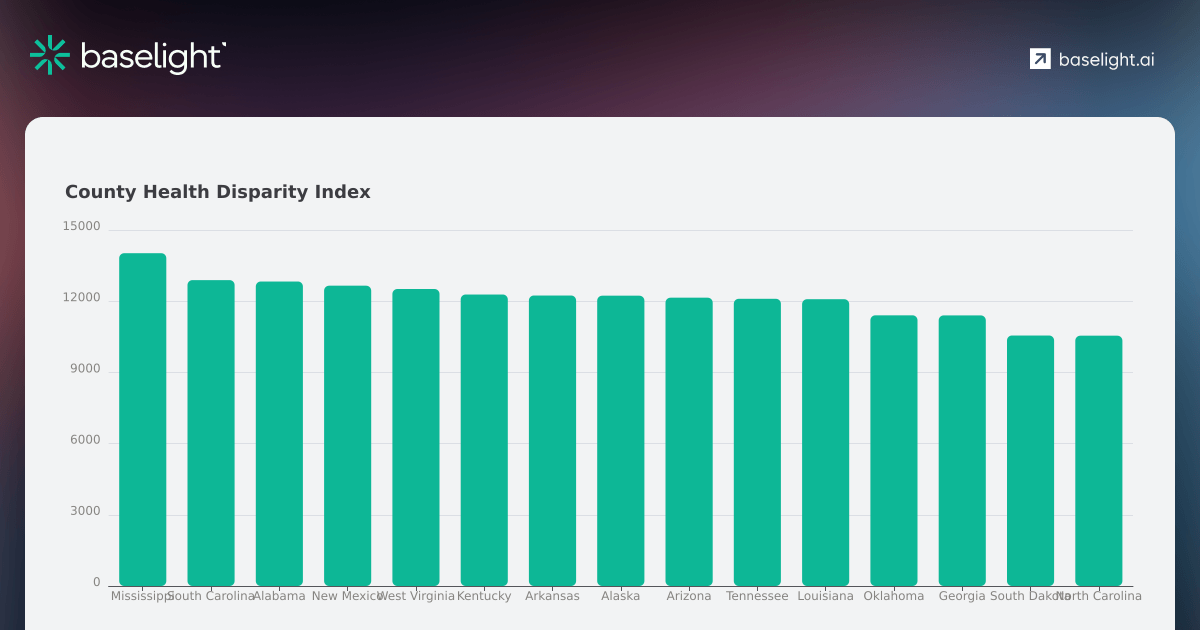
Task: Click the Mississippi axis label
Action: (x=142, y=596)
